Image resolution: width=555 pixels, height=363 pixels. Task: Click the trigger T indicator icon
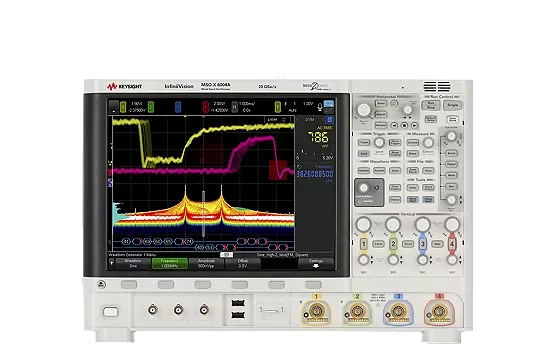[278, 106]
